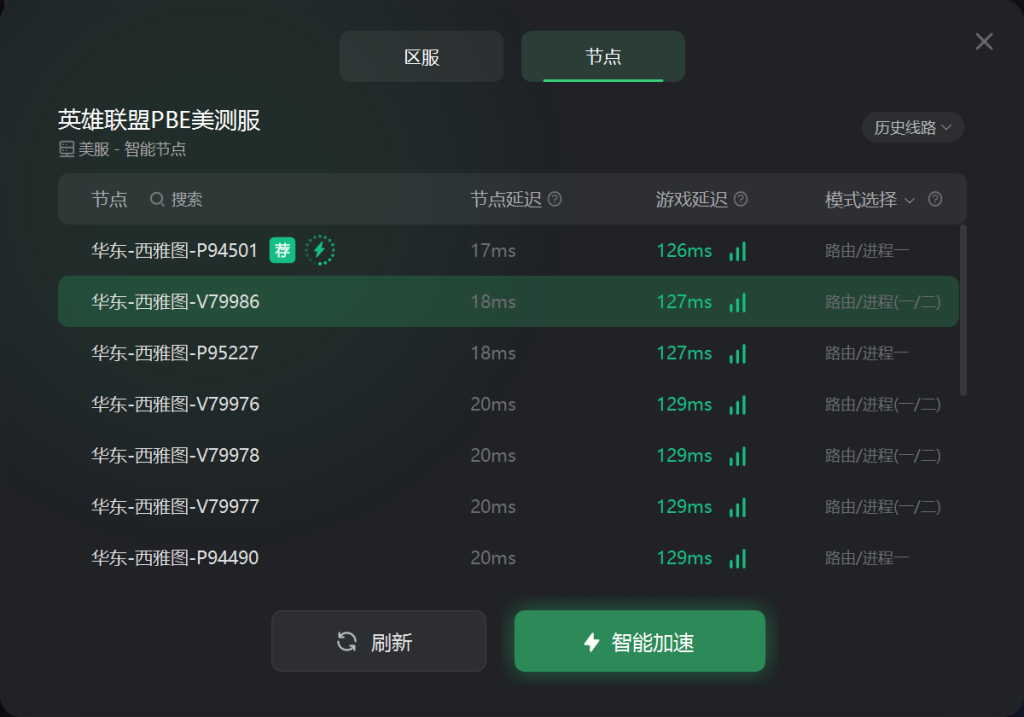The height and width of the screenshot is (717, 1024).
Task: Click the help icon next to 模式选择
Action: pyautogui.click(x=935, y=199)
